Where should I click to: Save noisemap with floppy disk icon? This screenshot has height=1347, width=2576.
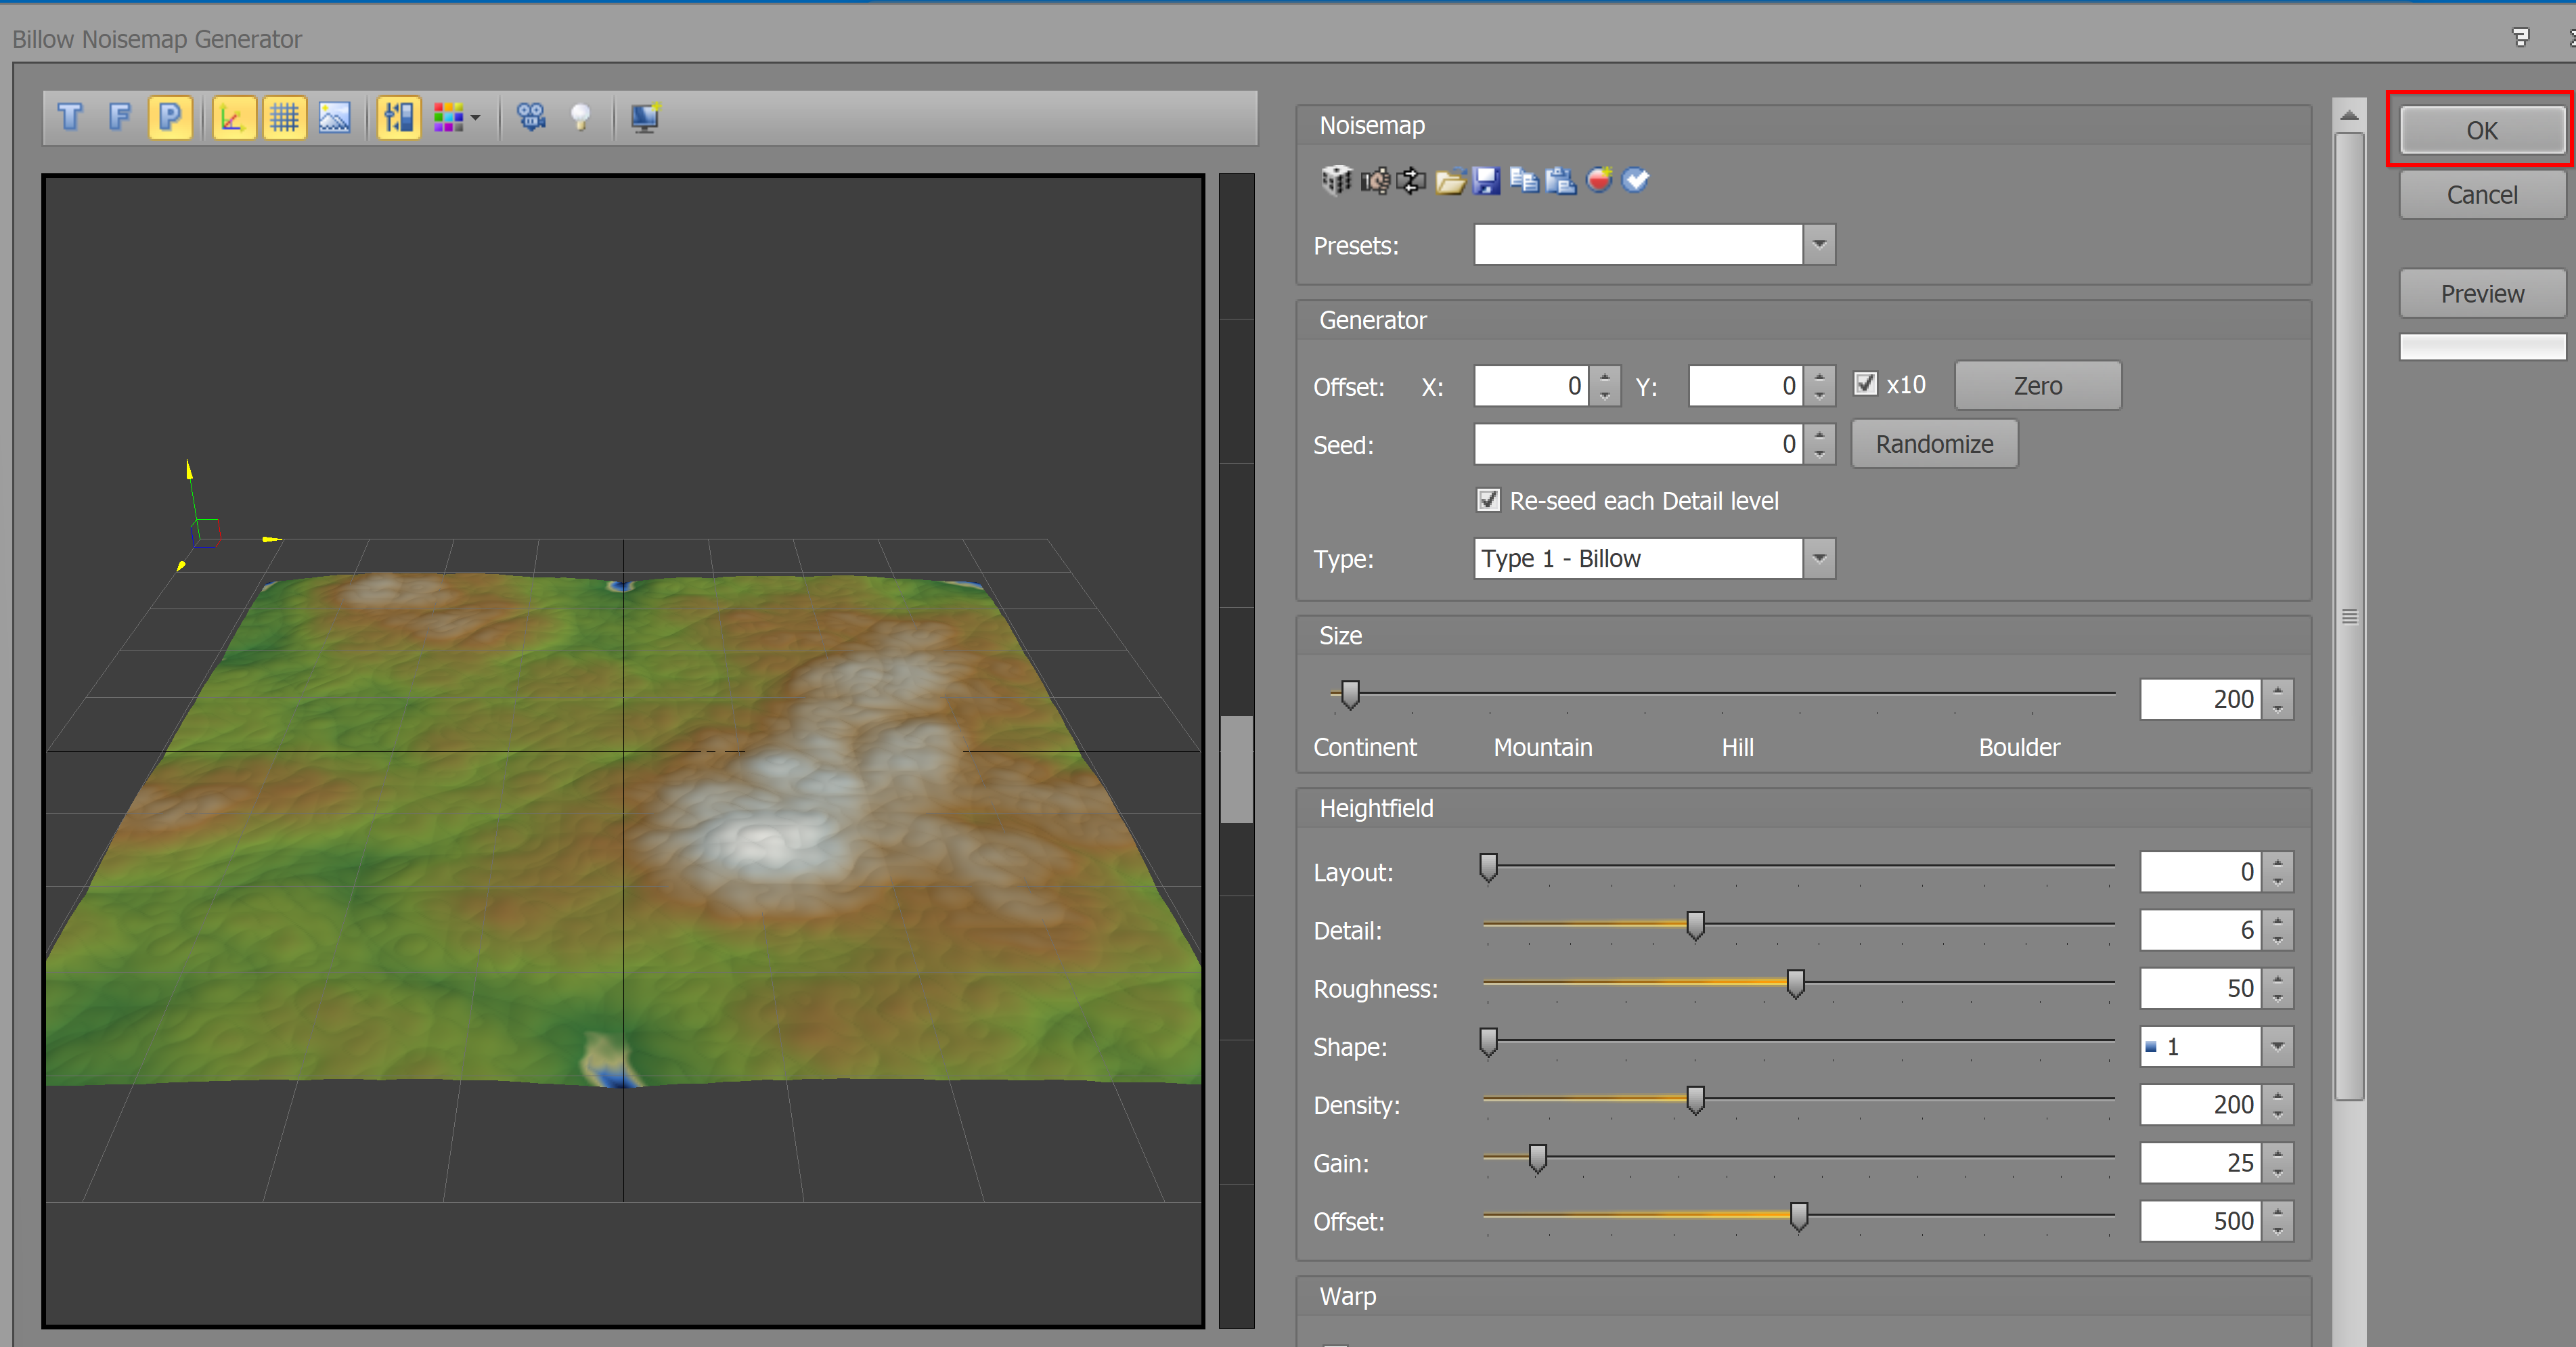coord(1486,180)
